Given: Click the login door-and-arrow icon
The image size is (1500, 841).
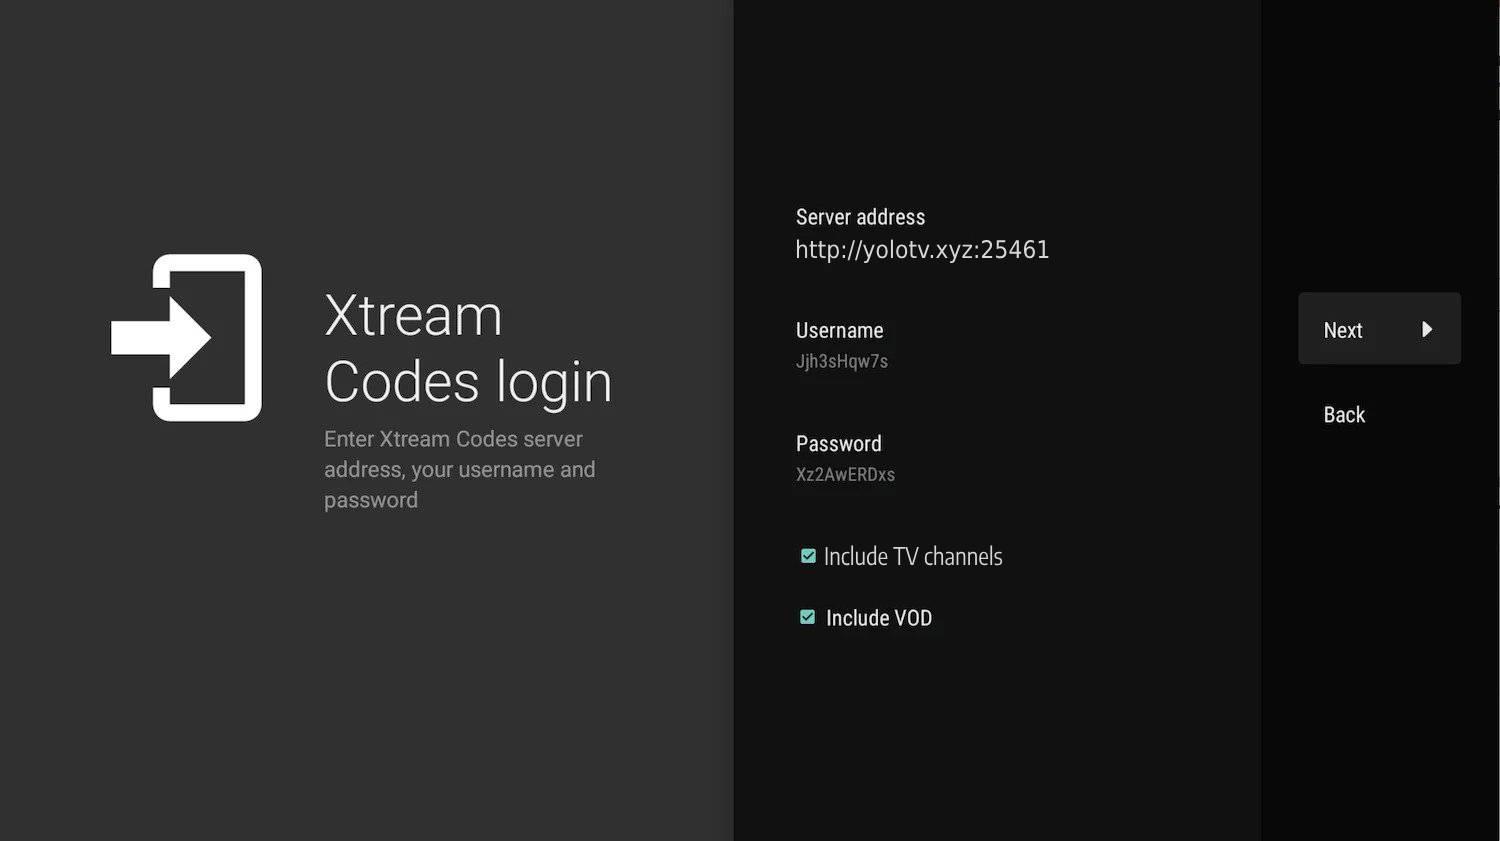Looking at the screenshot, I should [187, 338].
